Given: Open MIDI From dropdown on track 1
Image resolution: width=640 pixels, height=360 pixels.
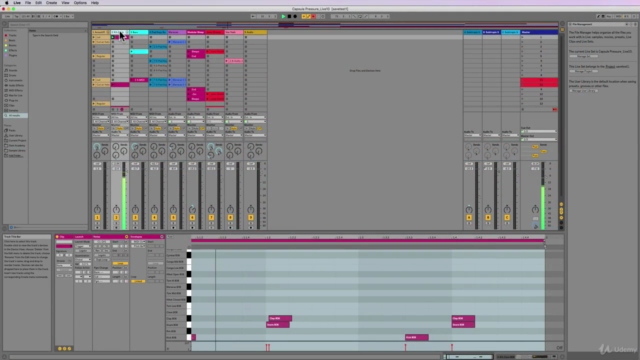Looking at the screenshot, I should coord(101,118).
